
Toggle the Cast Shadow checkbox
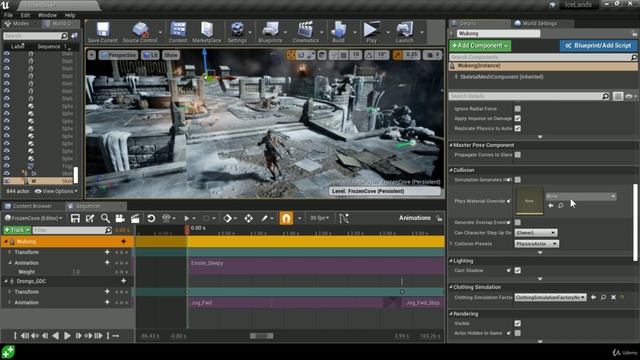click(518, 270)
